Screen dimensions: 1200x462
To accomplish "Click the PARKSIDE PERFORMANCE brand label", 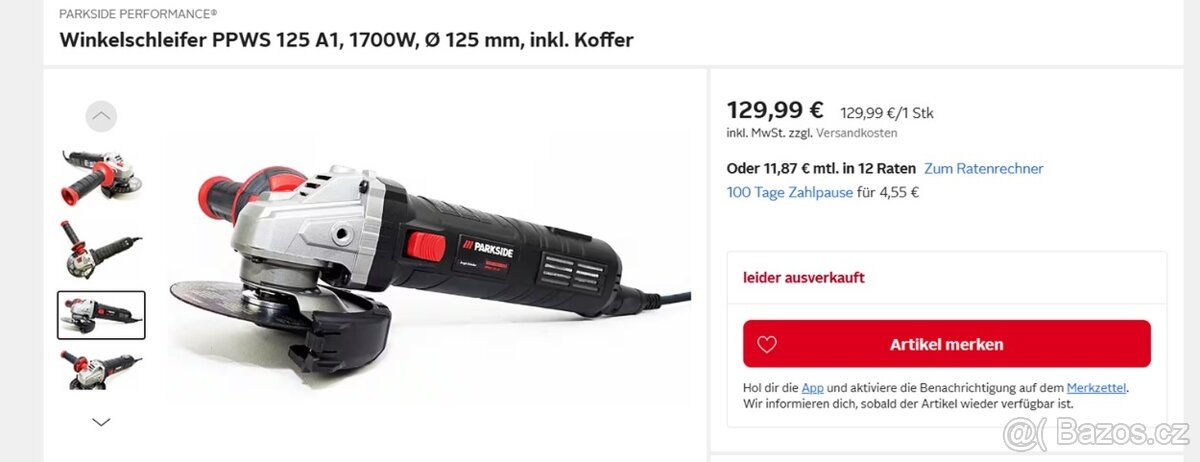I will point(138,14).
